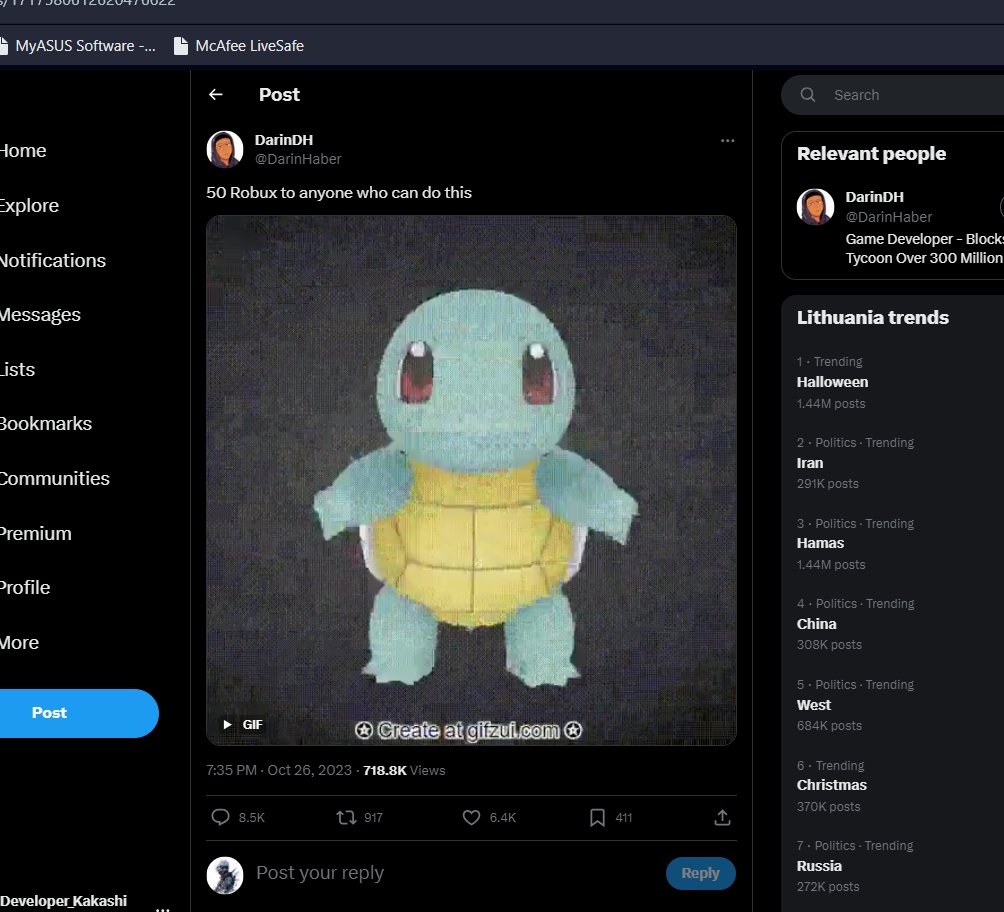1004x912 pixels.
Task: Open the Hamas trend
Action: (x=820, y=543)
